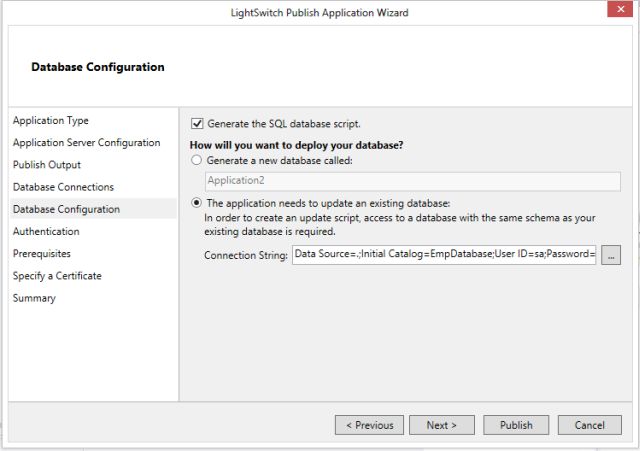This screenshot has height=451, width=640.
Task: Jump to the Summary step
Action: click(34, 298)
